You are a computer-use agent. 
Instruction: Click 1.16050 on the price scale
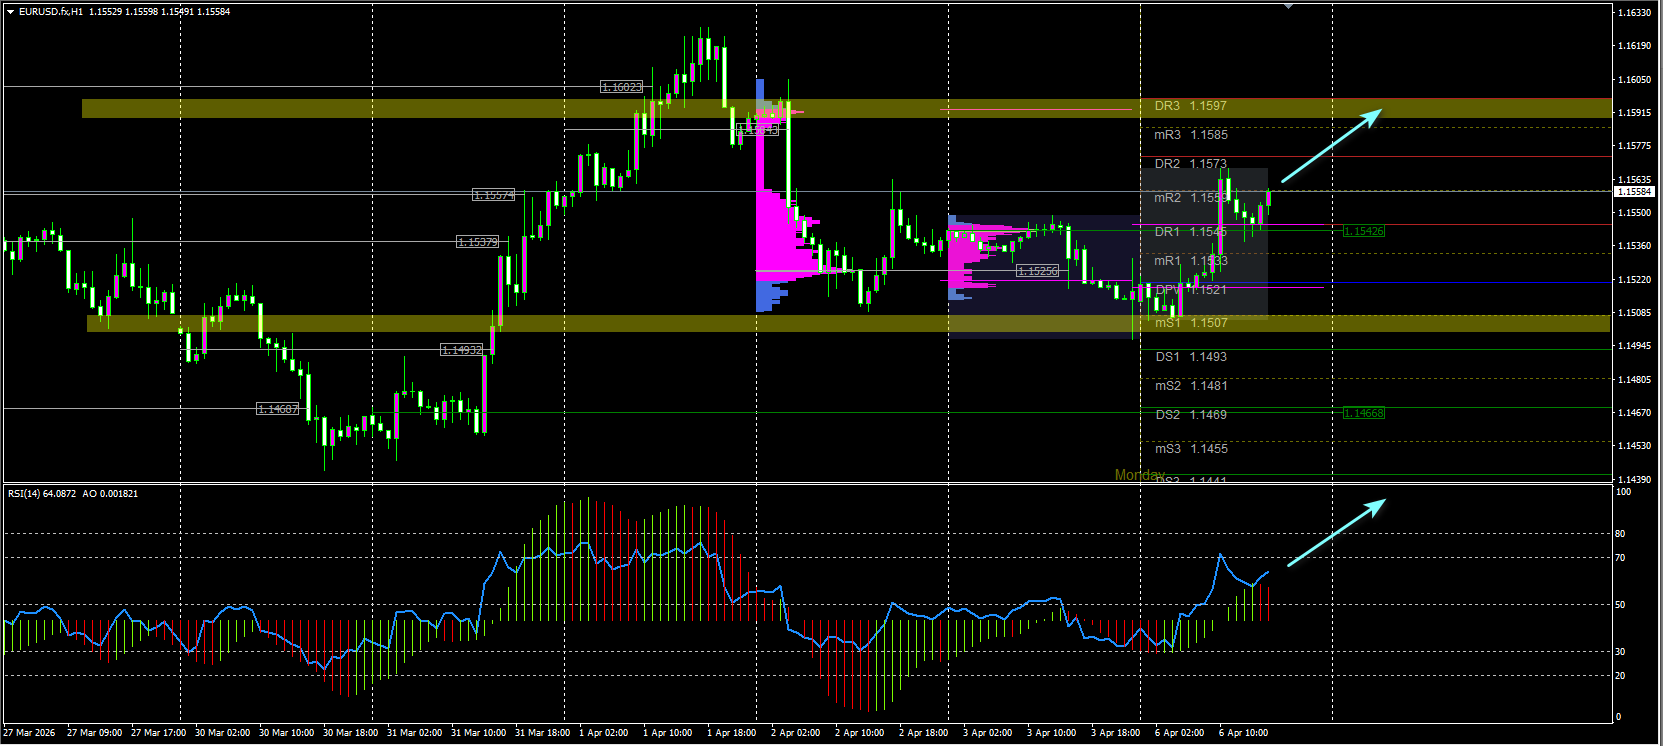1634,80
